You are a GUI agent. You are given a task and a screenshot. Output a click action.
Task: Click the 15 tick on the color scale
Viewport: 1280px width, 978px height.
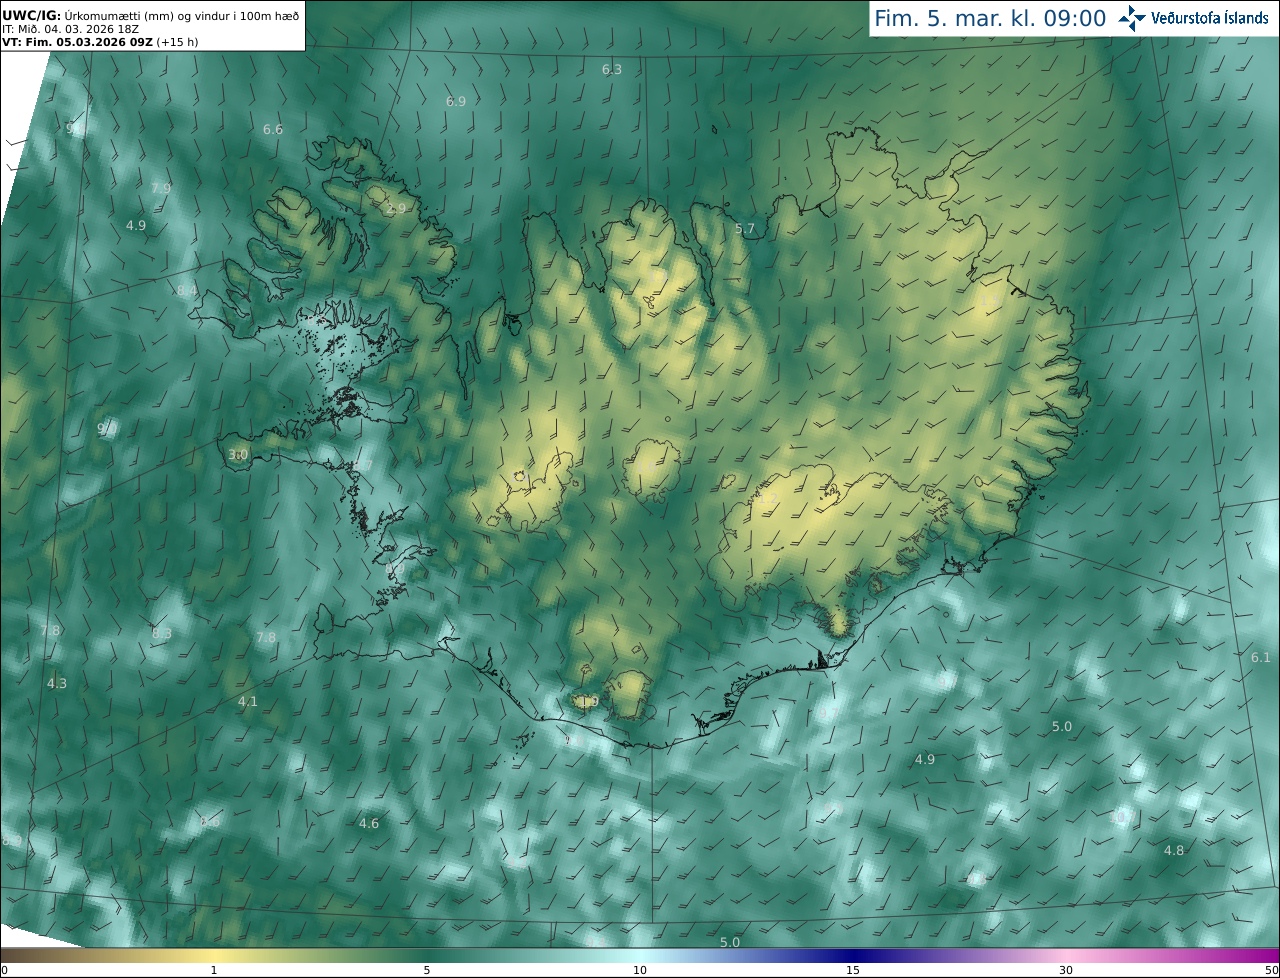click(853, 970)
